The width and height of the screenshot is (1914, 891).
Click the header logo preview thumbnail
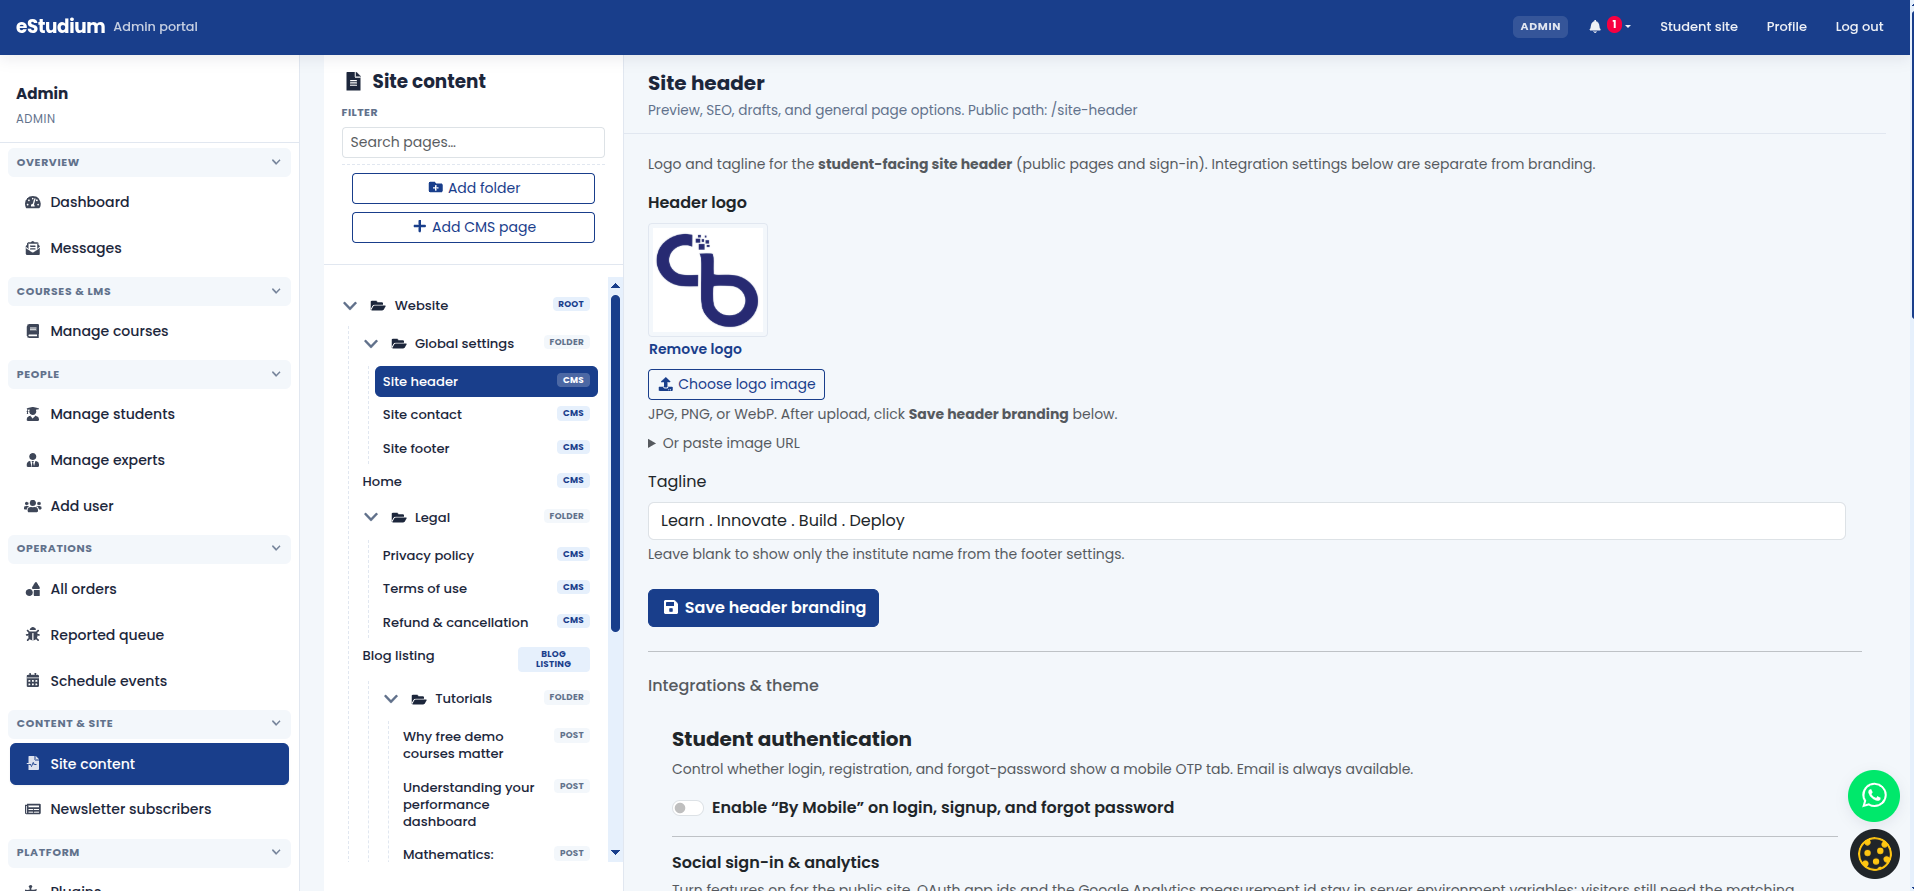tap(708, 280)
